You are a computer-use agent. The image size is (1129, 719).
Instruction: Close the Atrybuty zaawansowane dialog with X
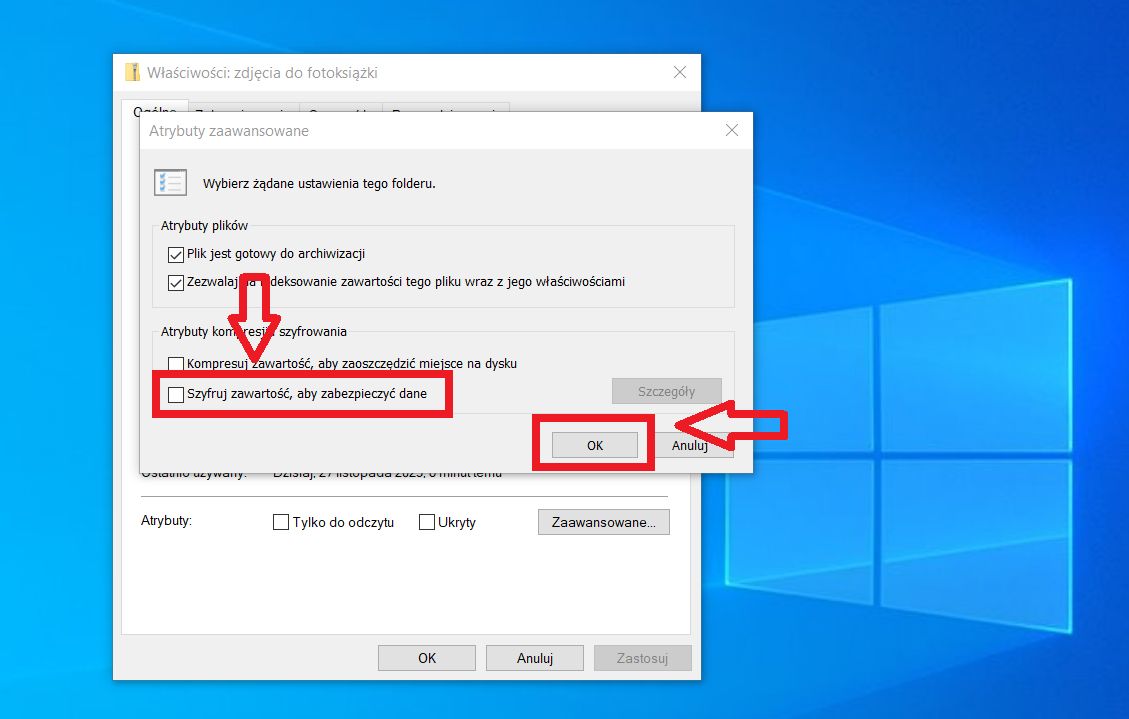tap(731, 130)
